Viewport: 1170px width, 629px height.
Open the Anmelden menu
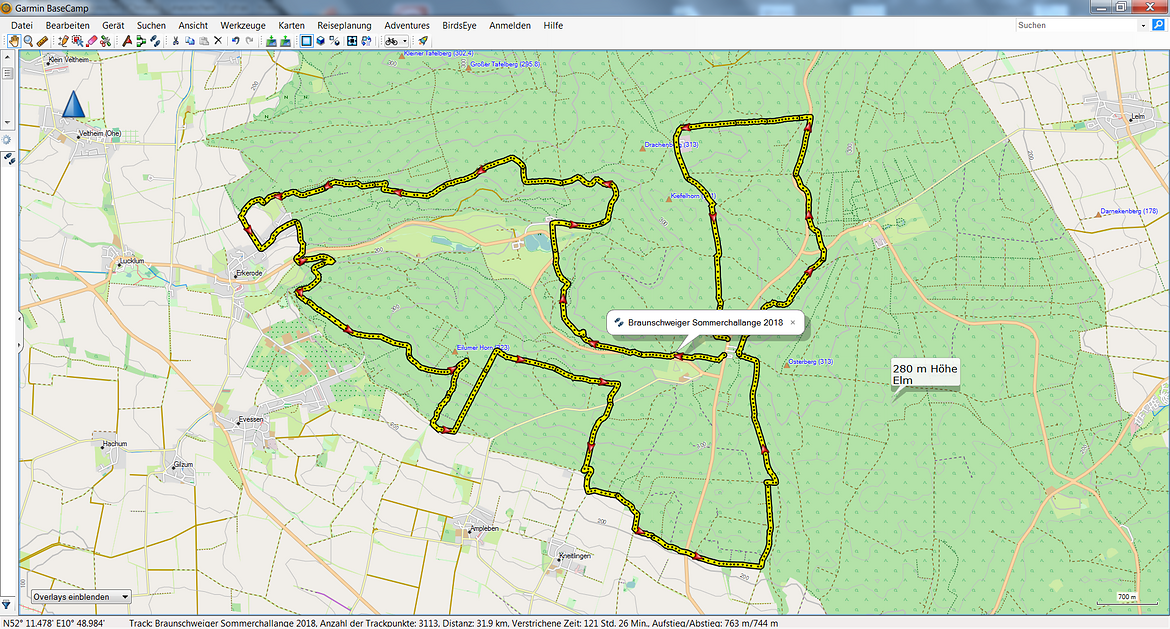coord(510,25)
